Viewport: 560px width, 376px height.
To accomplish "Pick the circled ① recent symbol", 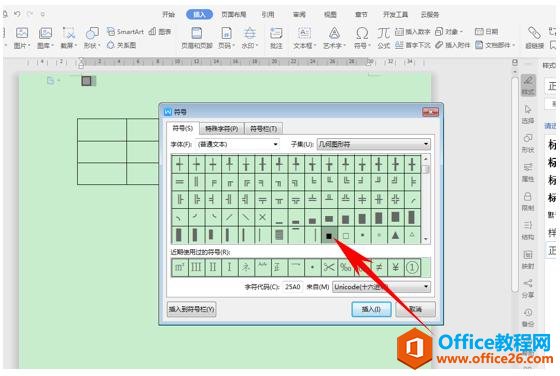I will [412, 267].
